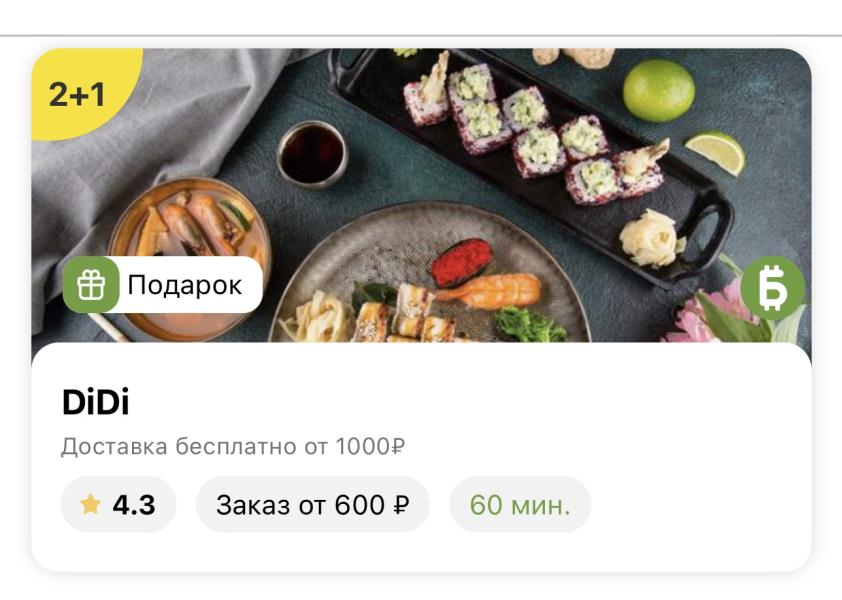Tap the lime wedge slice in photo
Screen dimensions: 842x600
716,152
